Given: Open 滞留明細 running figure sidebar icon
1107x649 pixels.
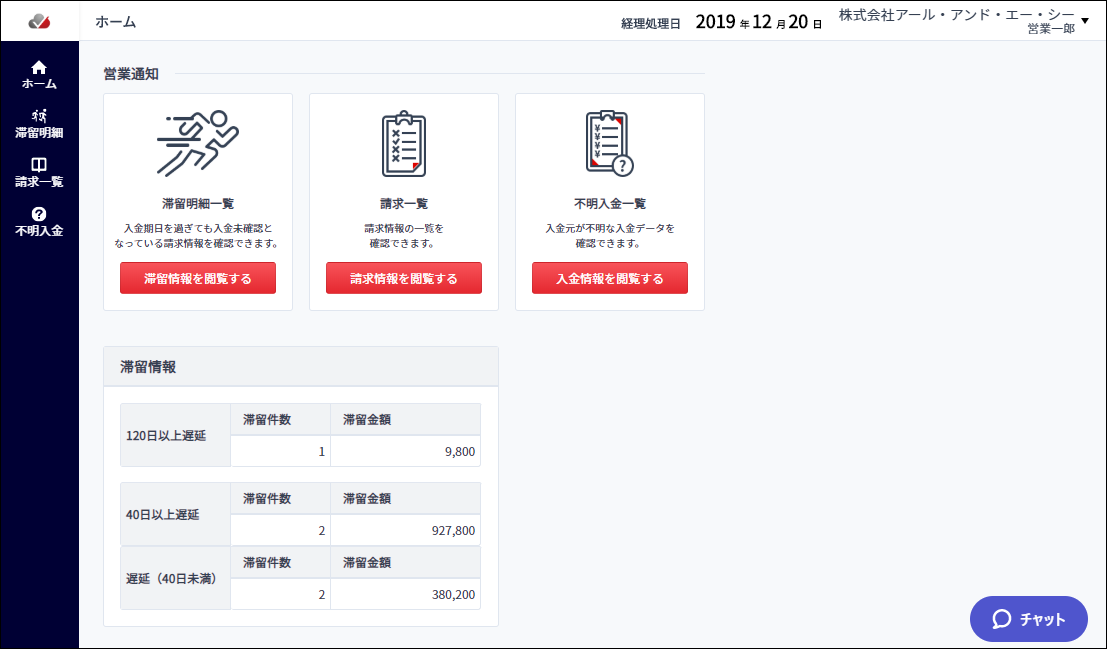Looking at the screenshot, I should tap(39, 116).
